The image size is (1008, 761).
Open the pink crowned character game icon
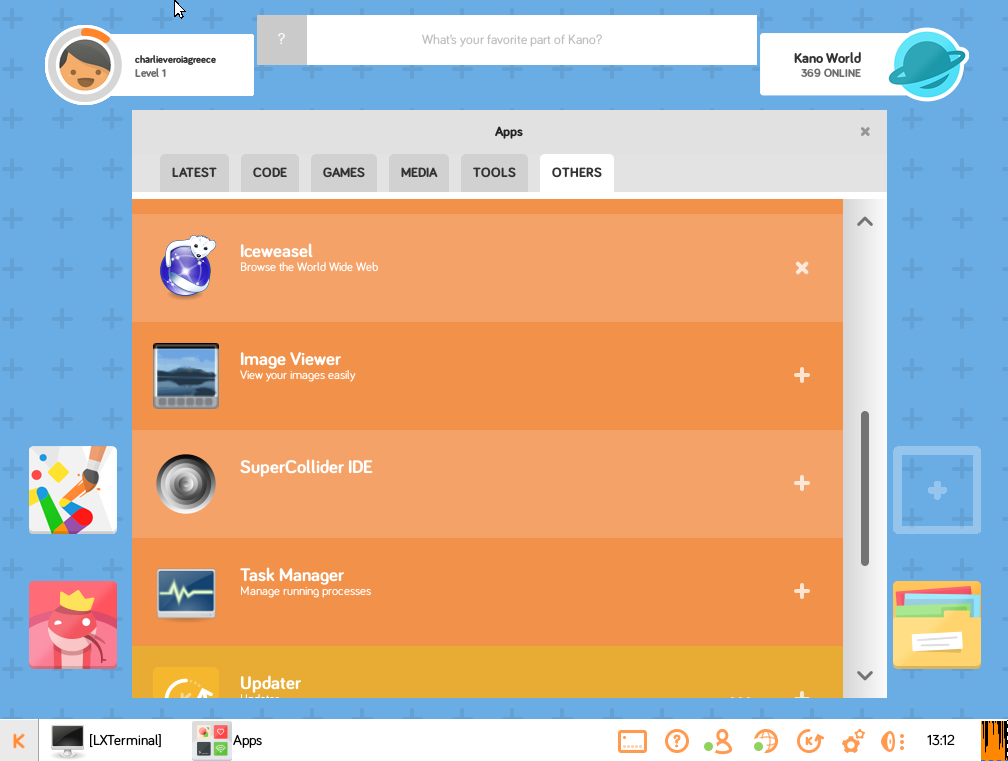pos(73,625)
